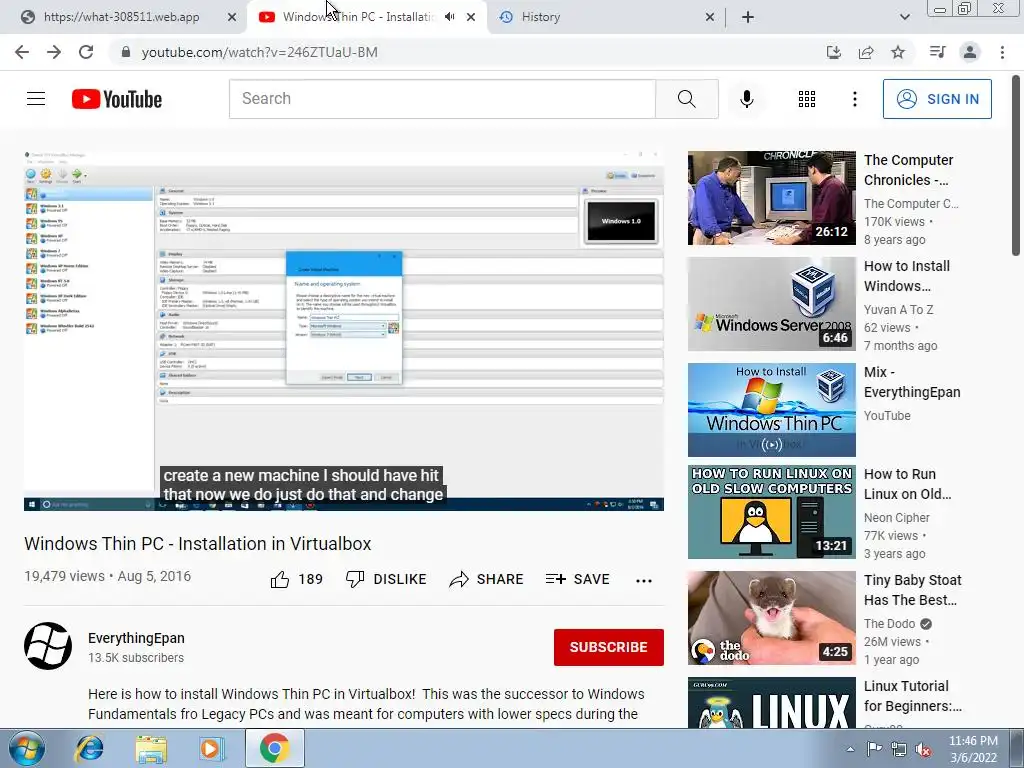
Task: Click the video player area
Action: coord(344,330)
